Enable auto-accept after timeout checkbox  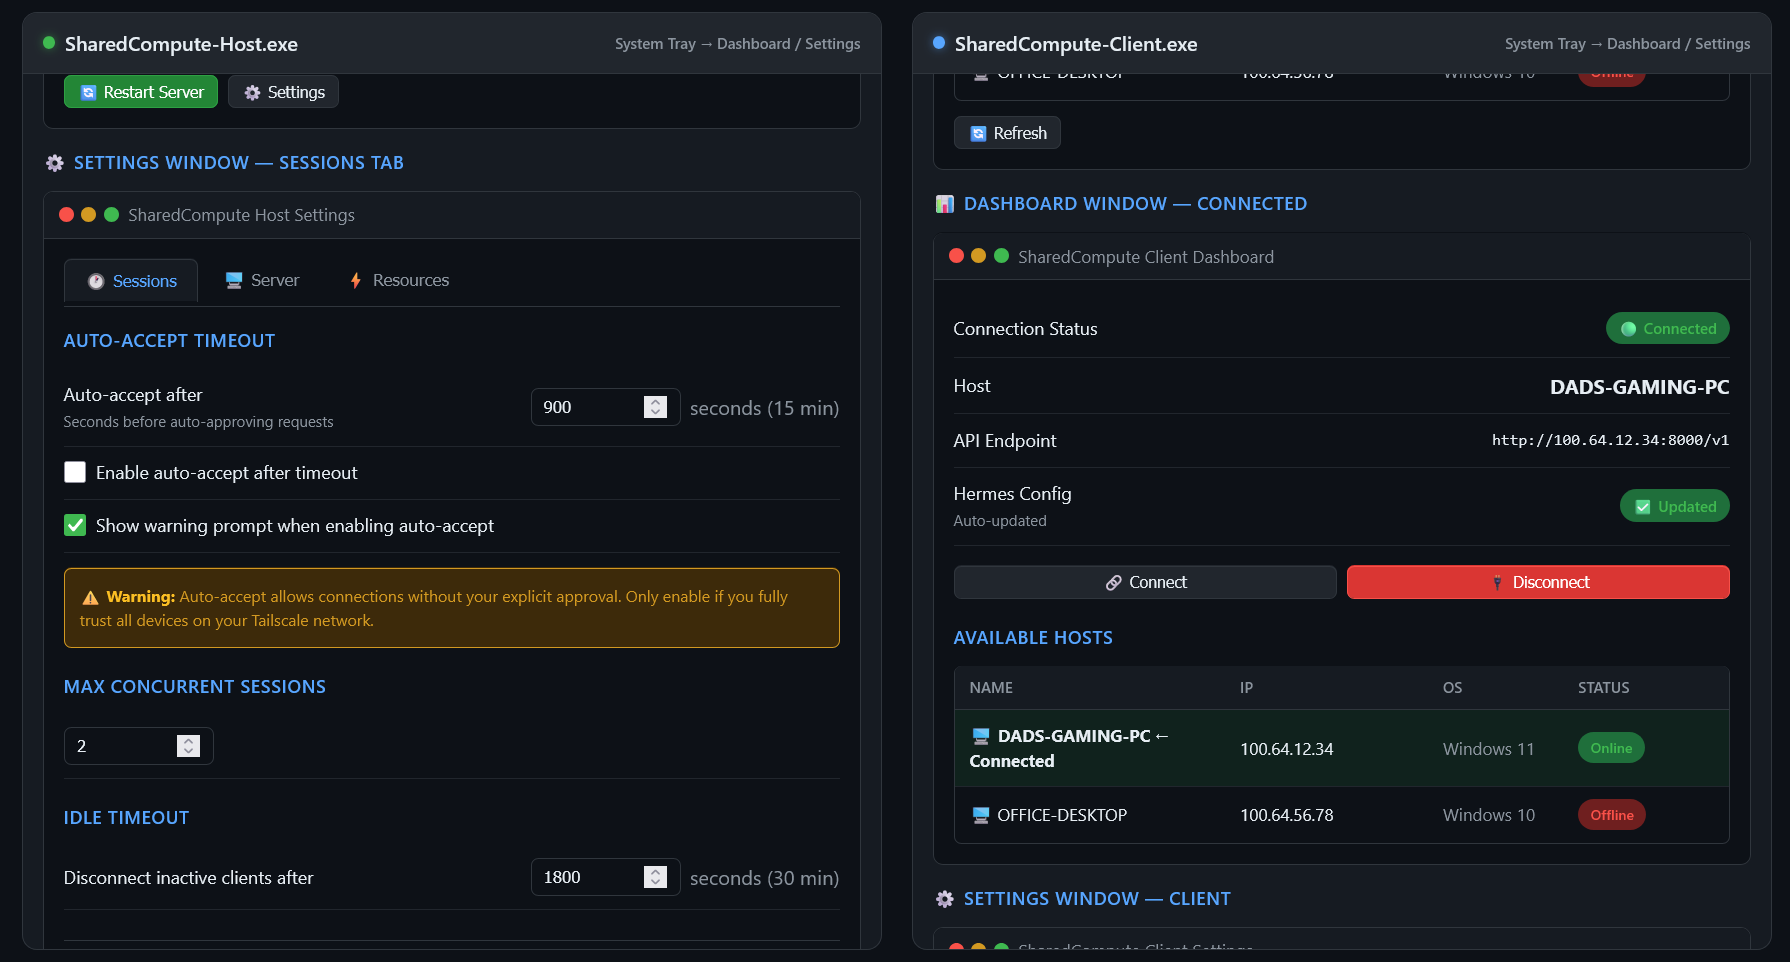[75, 472]
